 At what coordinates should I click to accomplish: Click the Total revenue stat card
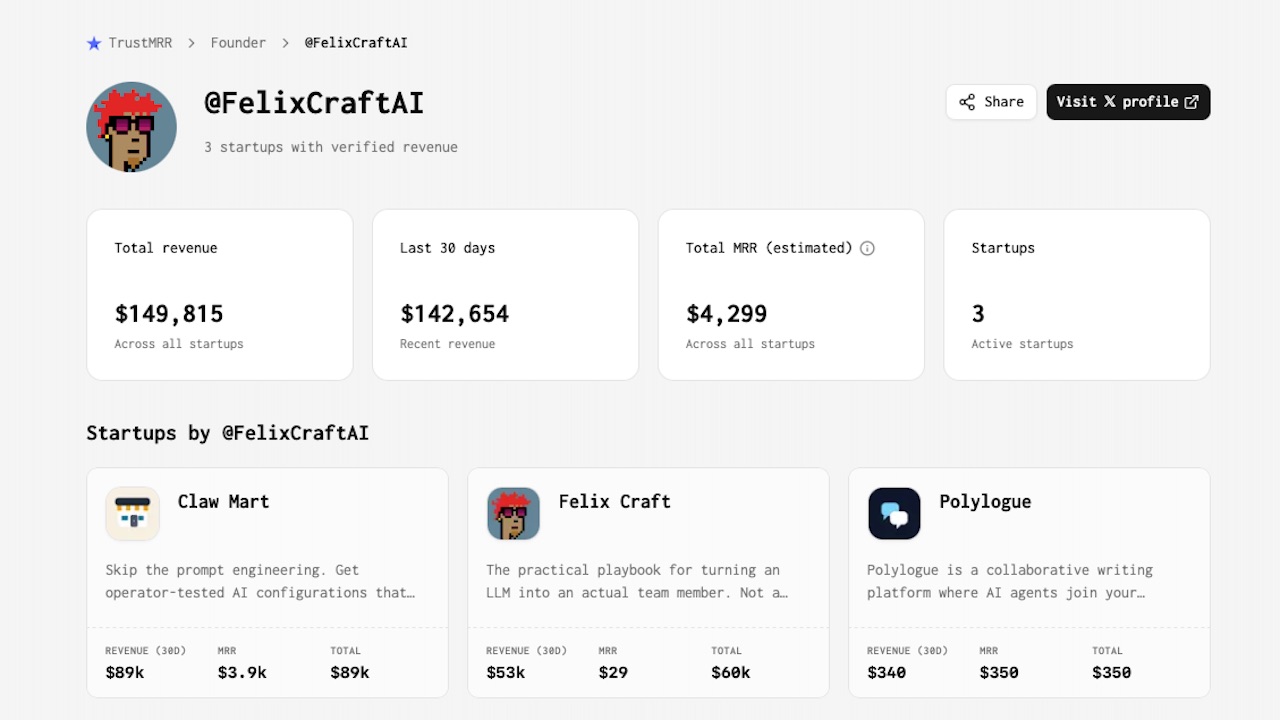[219, 294]
